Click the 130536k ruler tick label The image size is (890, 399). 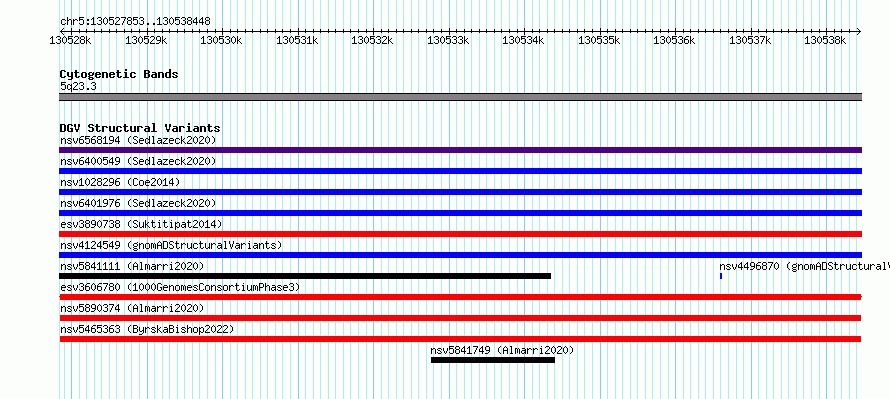tap(674, 40)
